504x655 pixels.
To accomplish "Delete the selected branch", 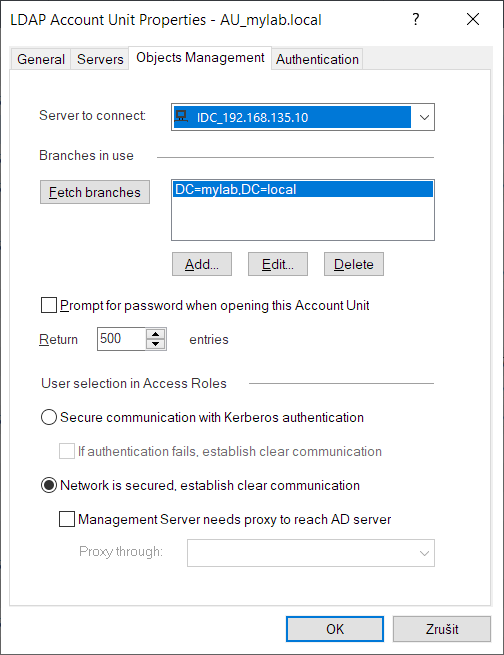I will click(354, 264).
